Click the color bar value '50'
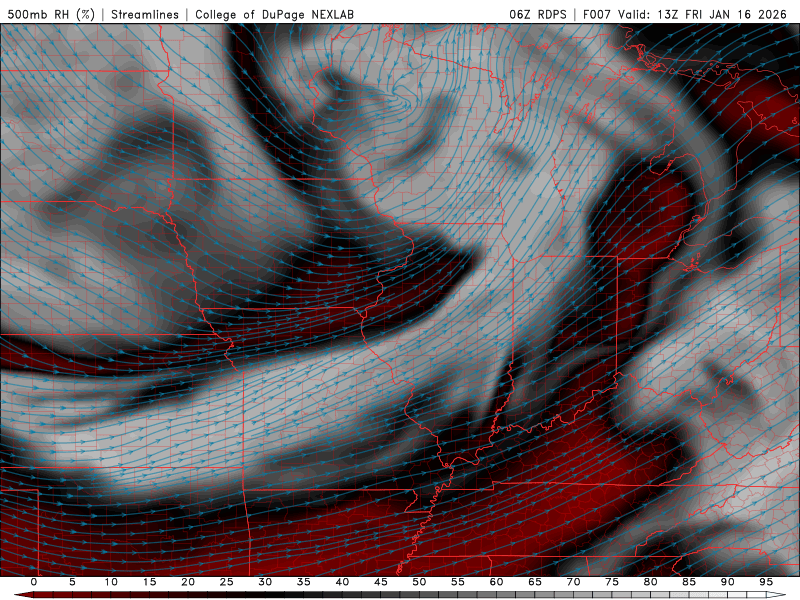Screen dimensions: 800x600 pyautogui.click(x=419, y=582)
